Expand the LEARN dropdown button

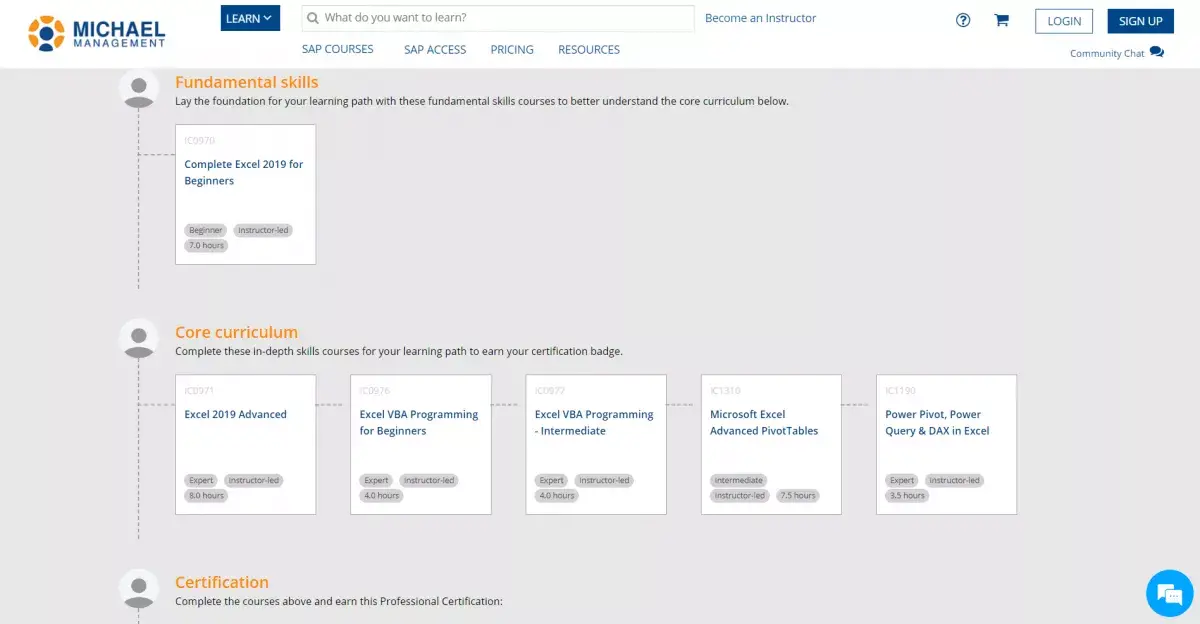tap(250, 18)
